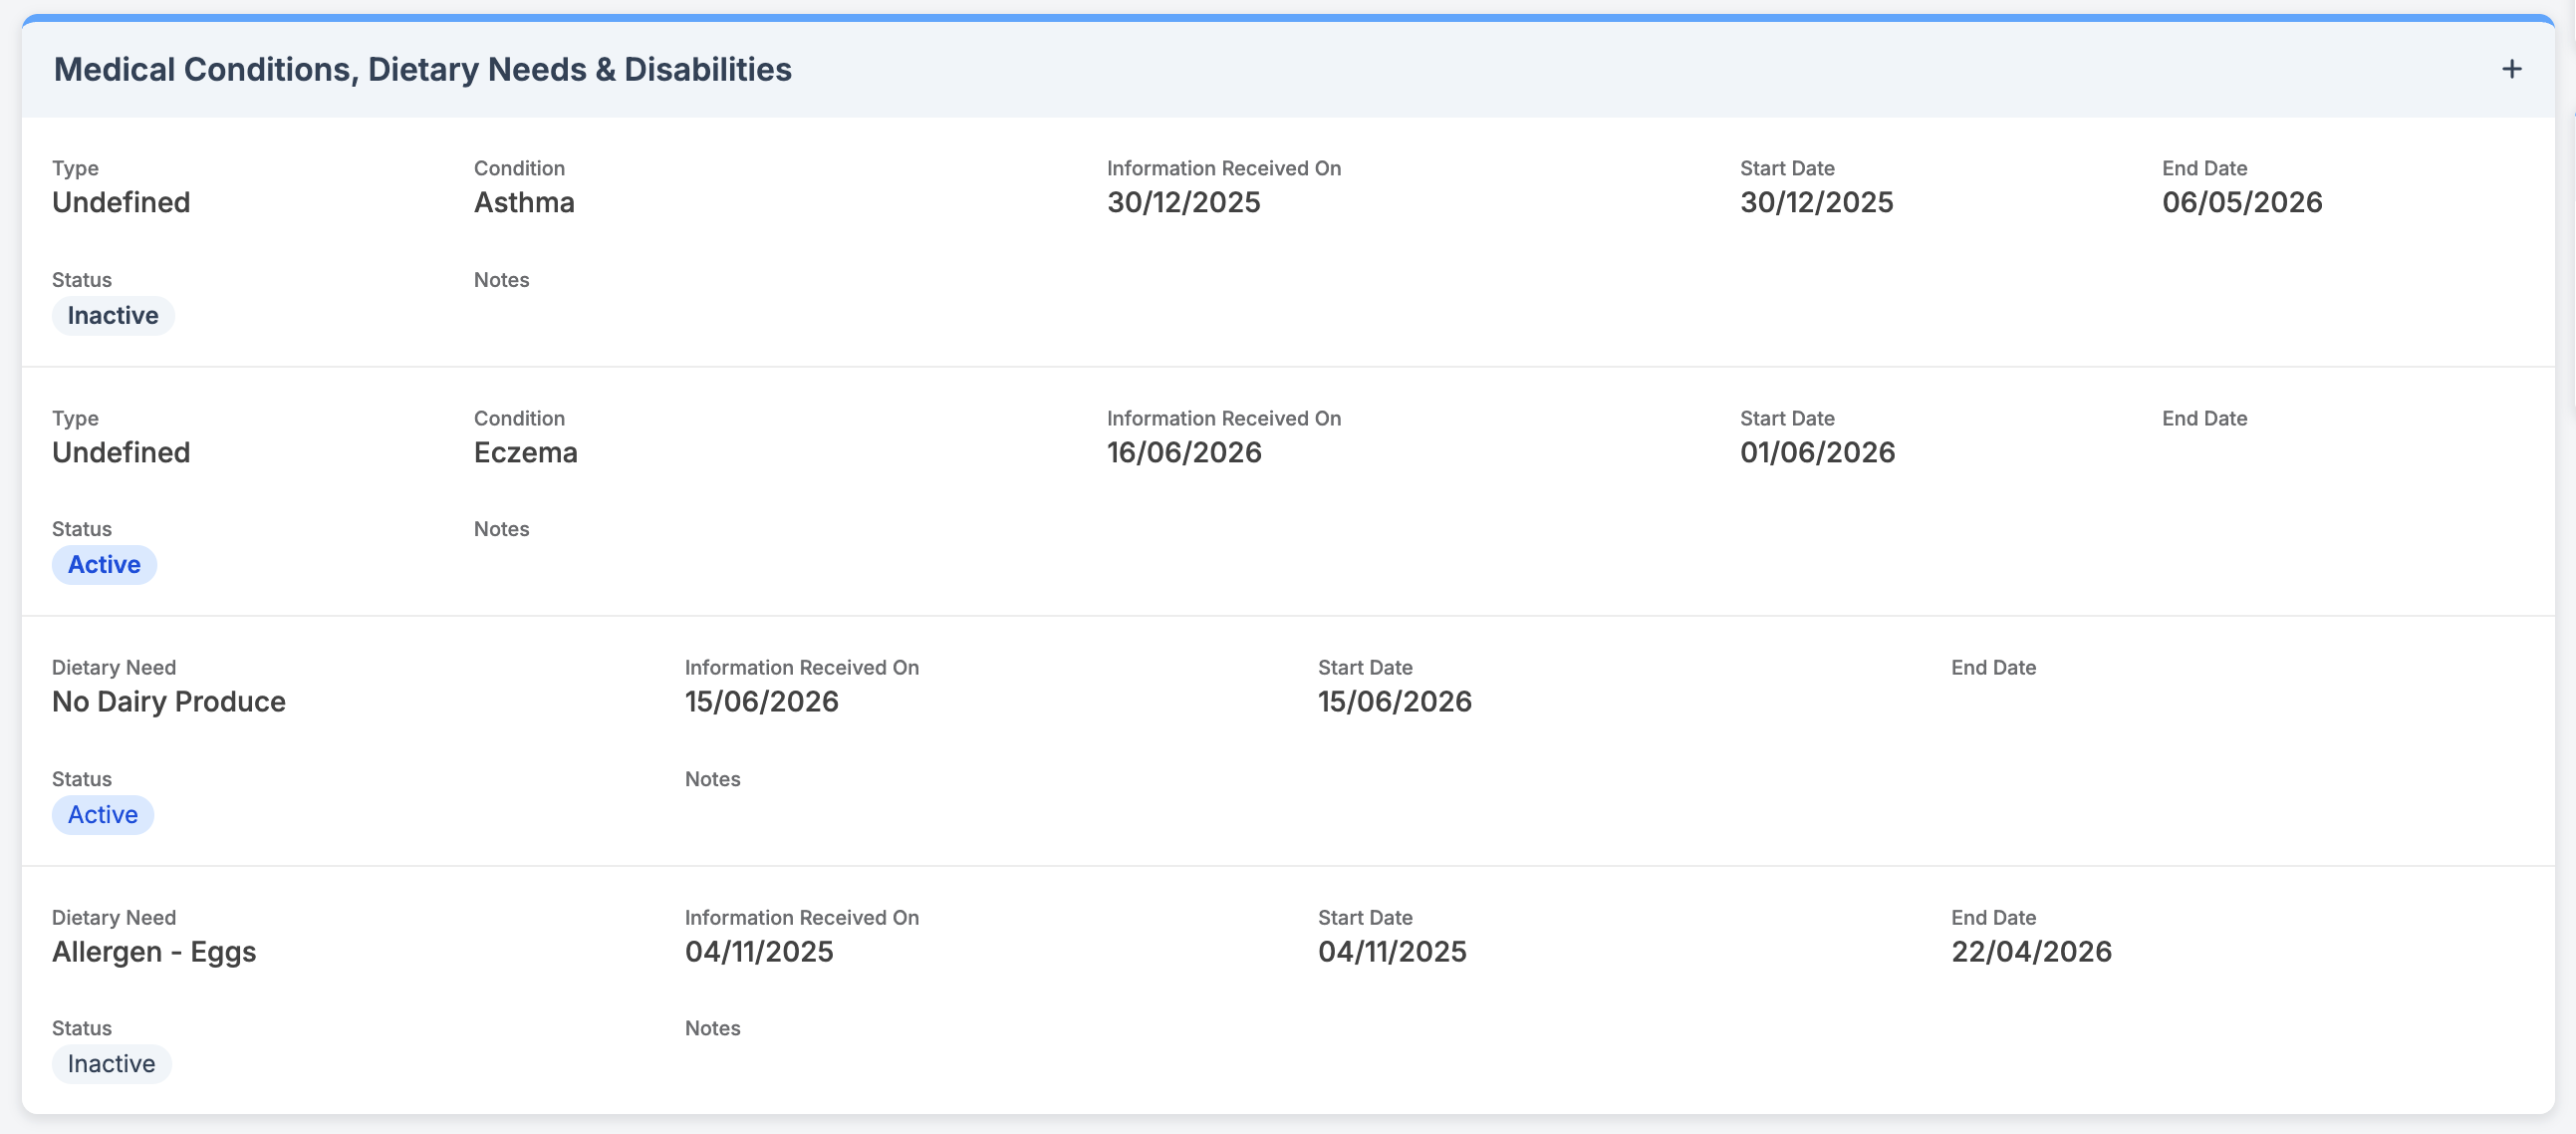Click the plus icon to add a condition
This screenshot has height=1134, width=2576.
coord(2511,69)
